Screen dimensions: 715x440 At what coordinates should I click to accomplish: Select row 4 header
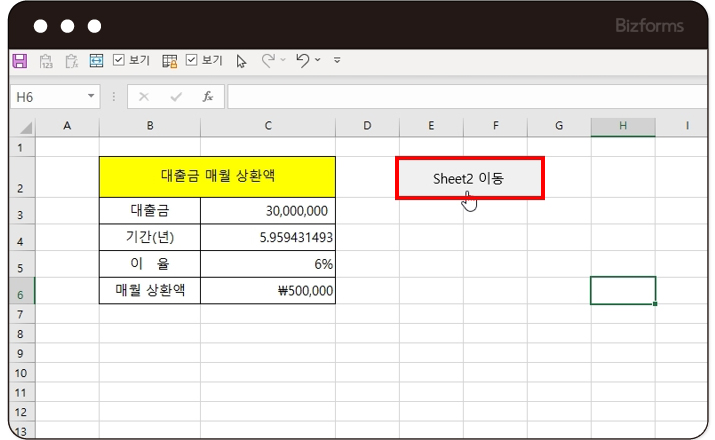pyautogui.click(x=22, y=237)
